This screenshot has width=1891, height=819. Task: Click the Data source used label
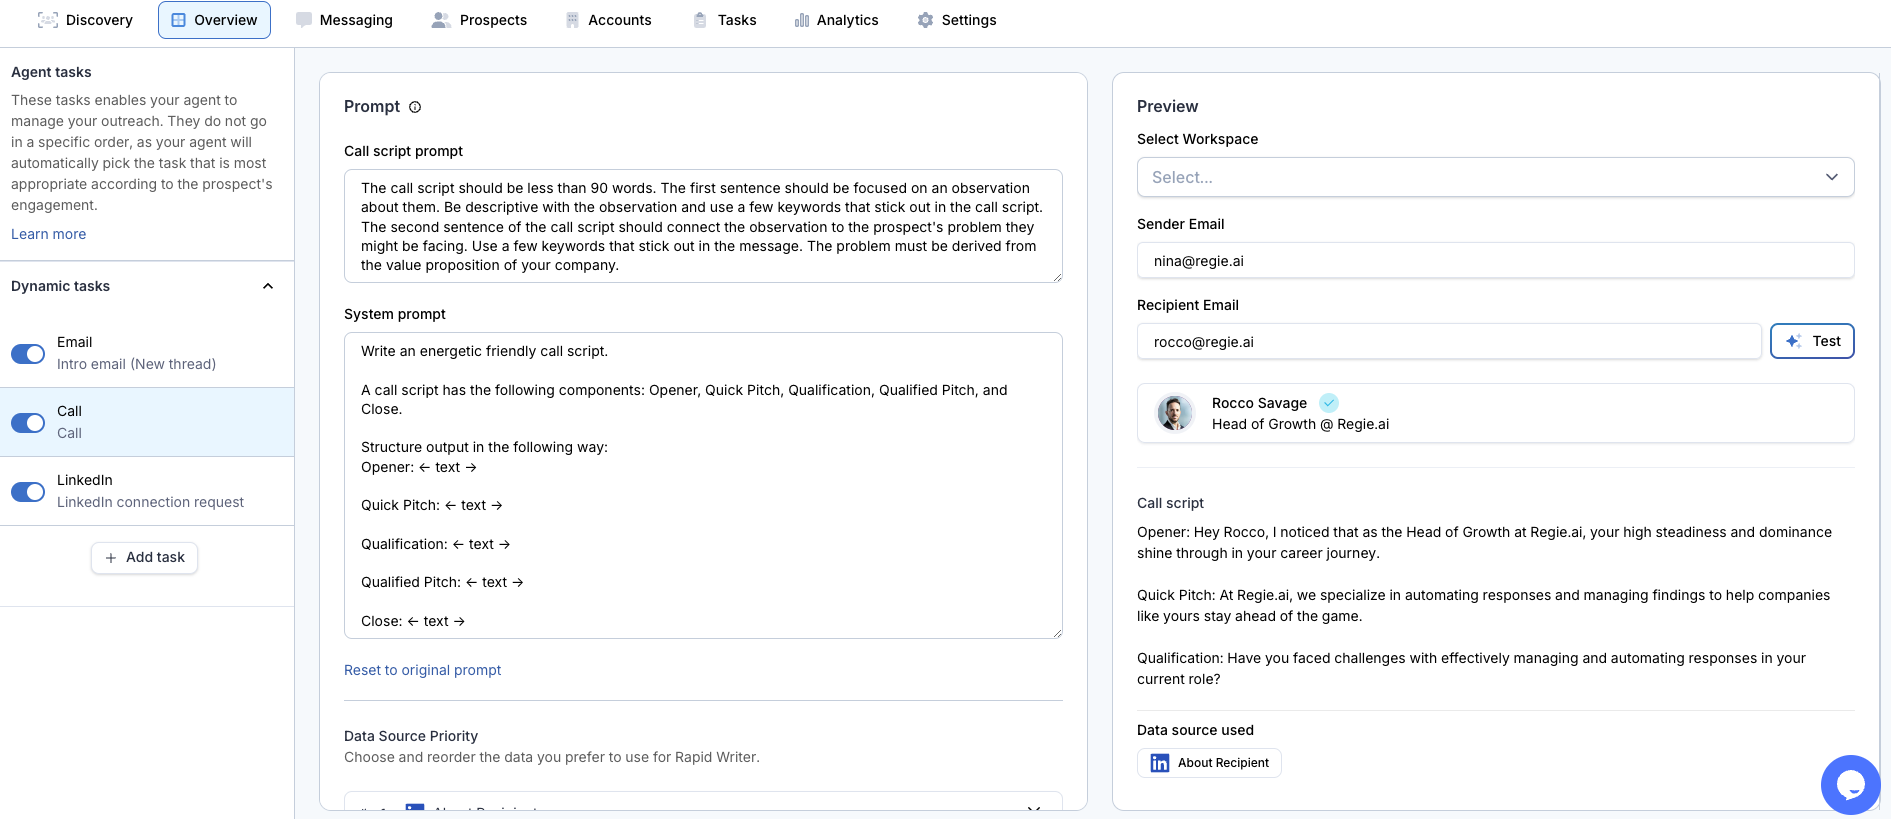[x=1195, y=730]
